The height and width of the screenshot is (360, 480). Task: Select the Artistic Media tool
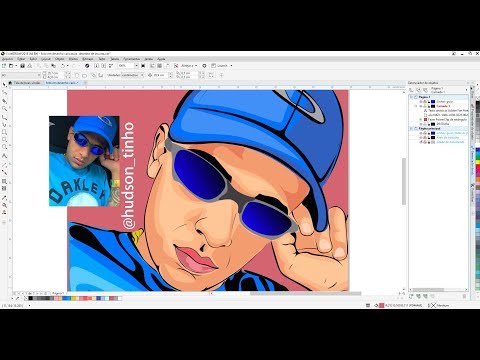(x=4, y=125)
